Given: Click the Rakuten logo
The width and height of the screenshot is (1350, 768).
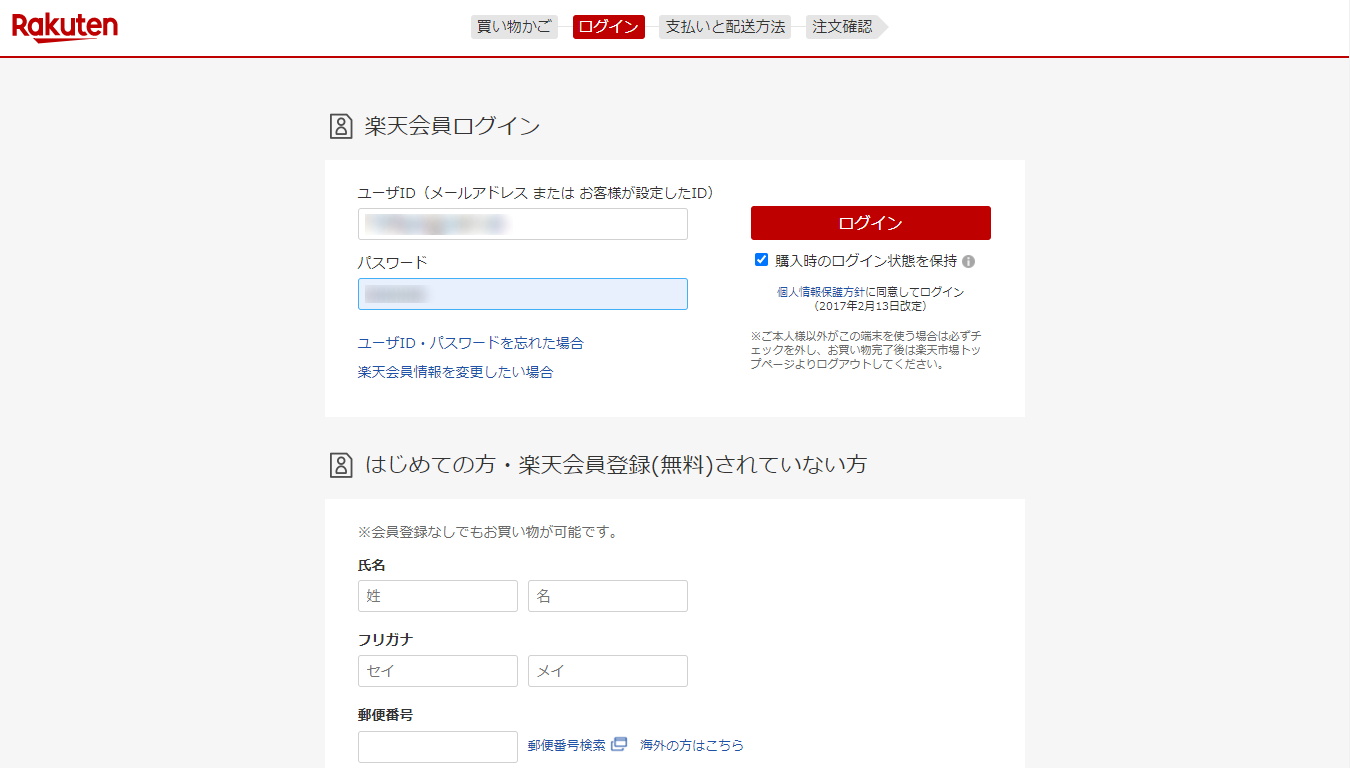Looking at the screenshot, I should [x=65, y=27].
